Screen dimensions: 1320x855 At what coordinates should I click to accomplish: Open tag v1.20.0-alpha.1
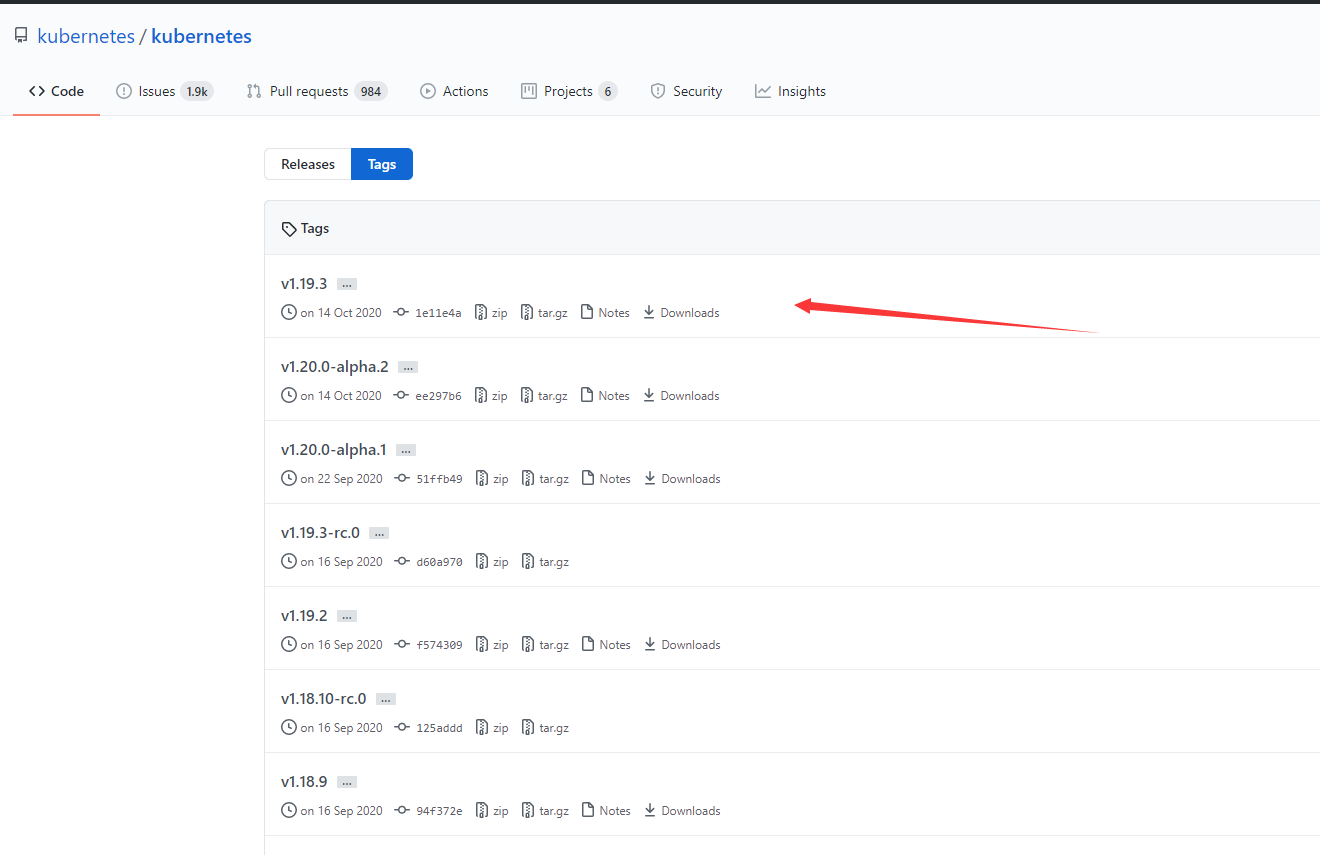(x=334, y=450)
